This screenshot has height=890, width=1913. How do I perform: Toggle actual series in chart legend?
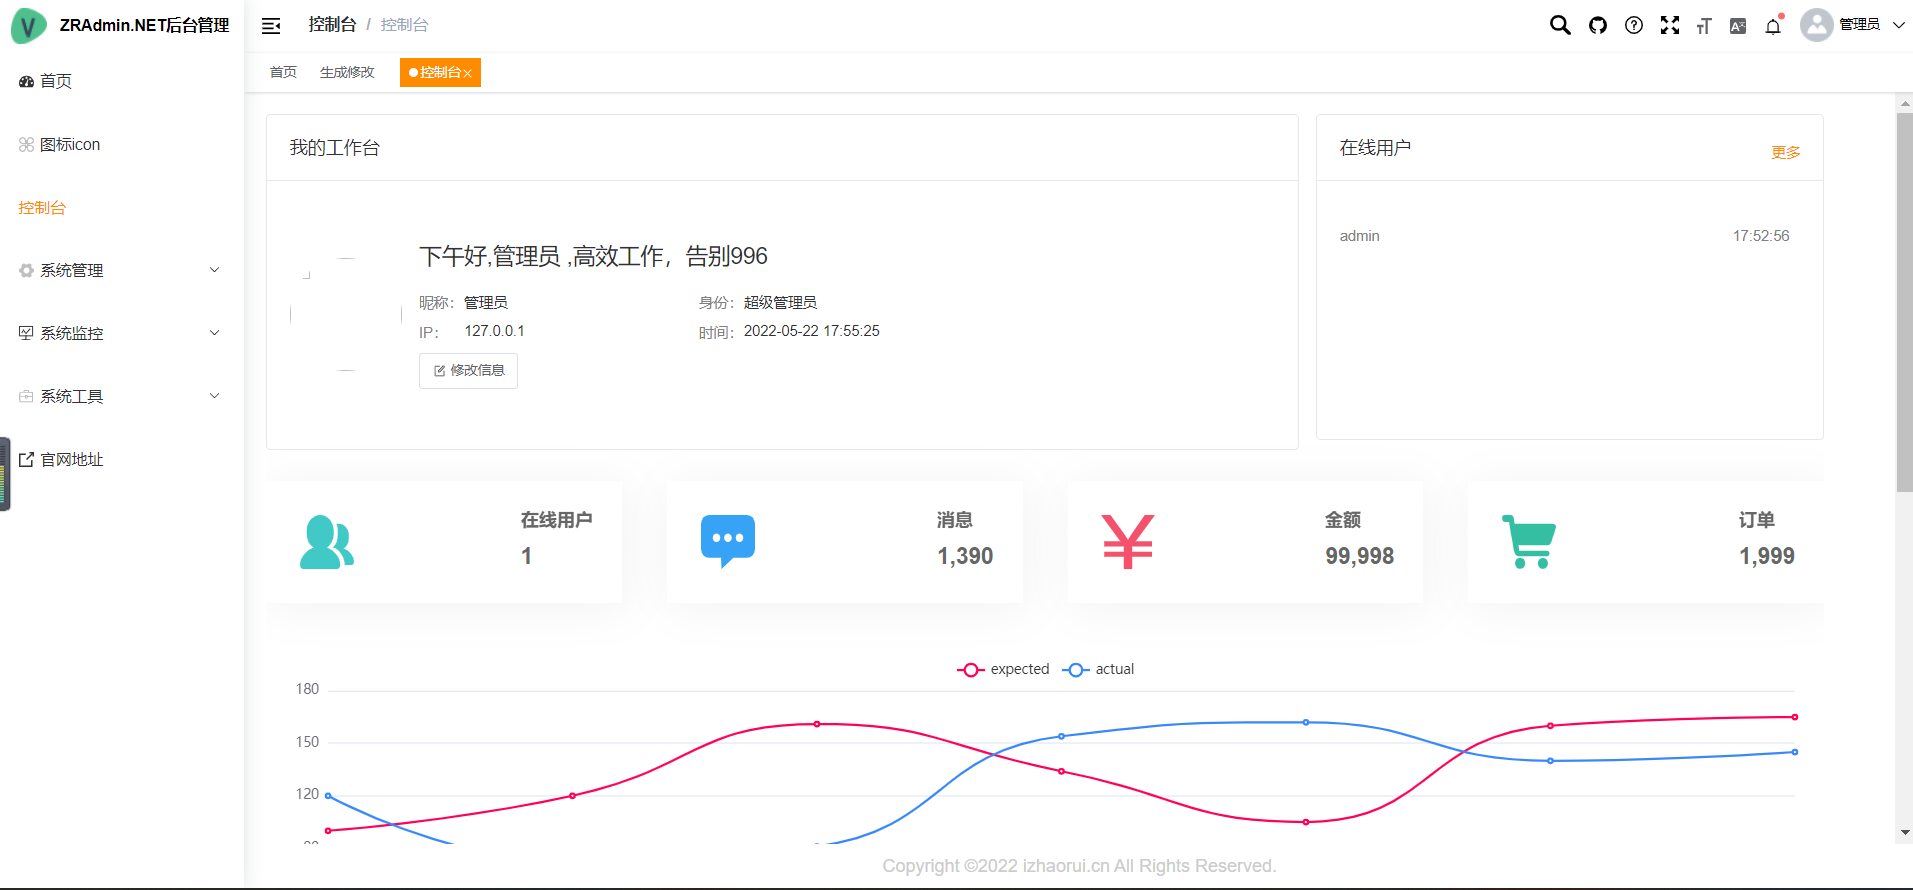(1099, 670)
